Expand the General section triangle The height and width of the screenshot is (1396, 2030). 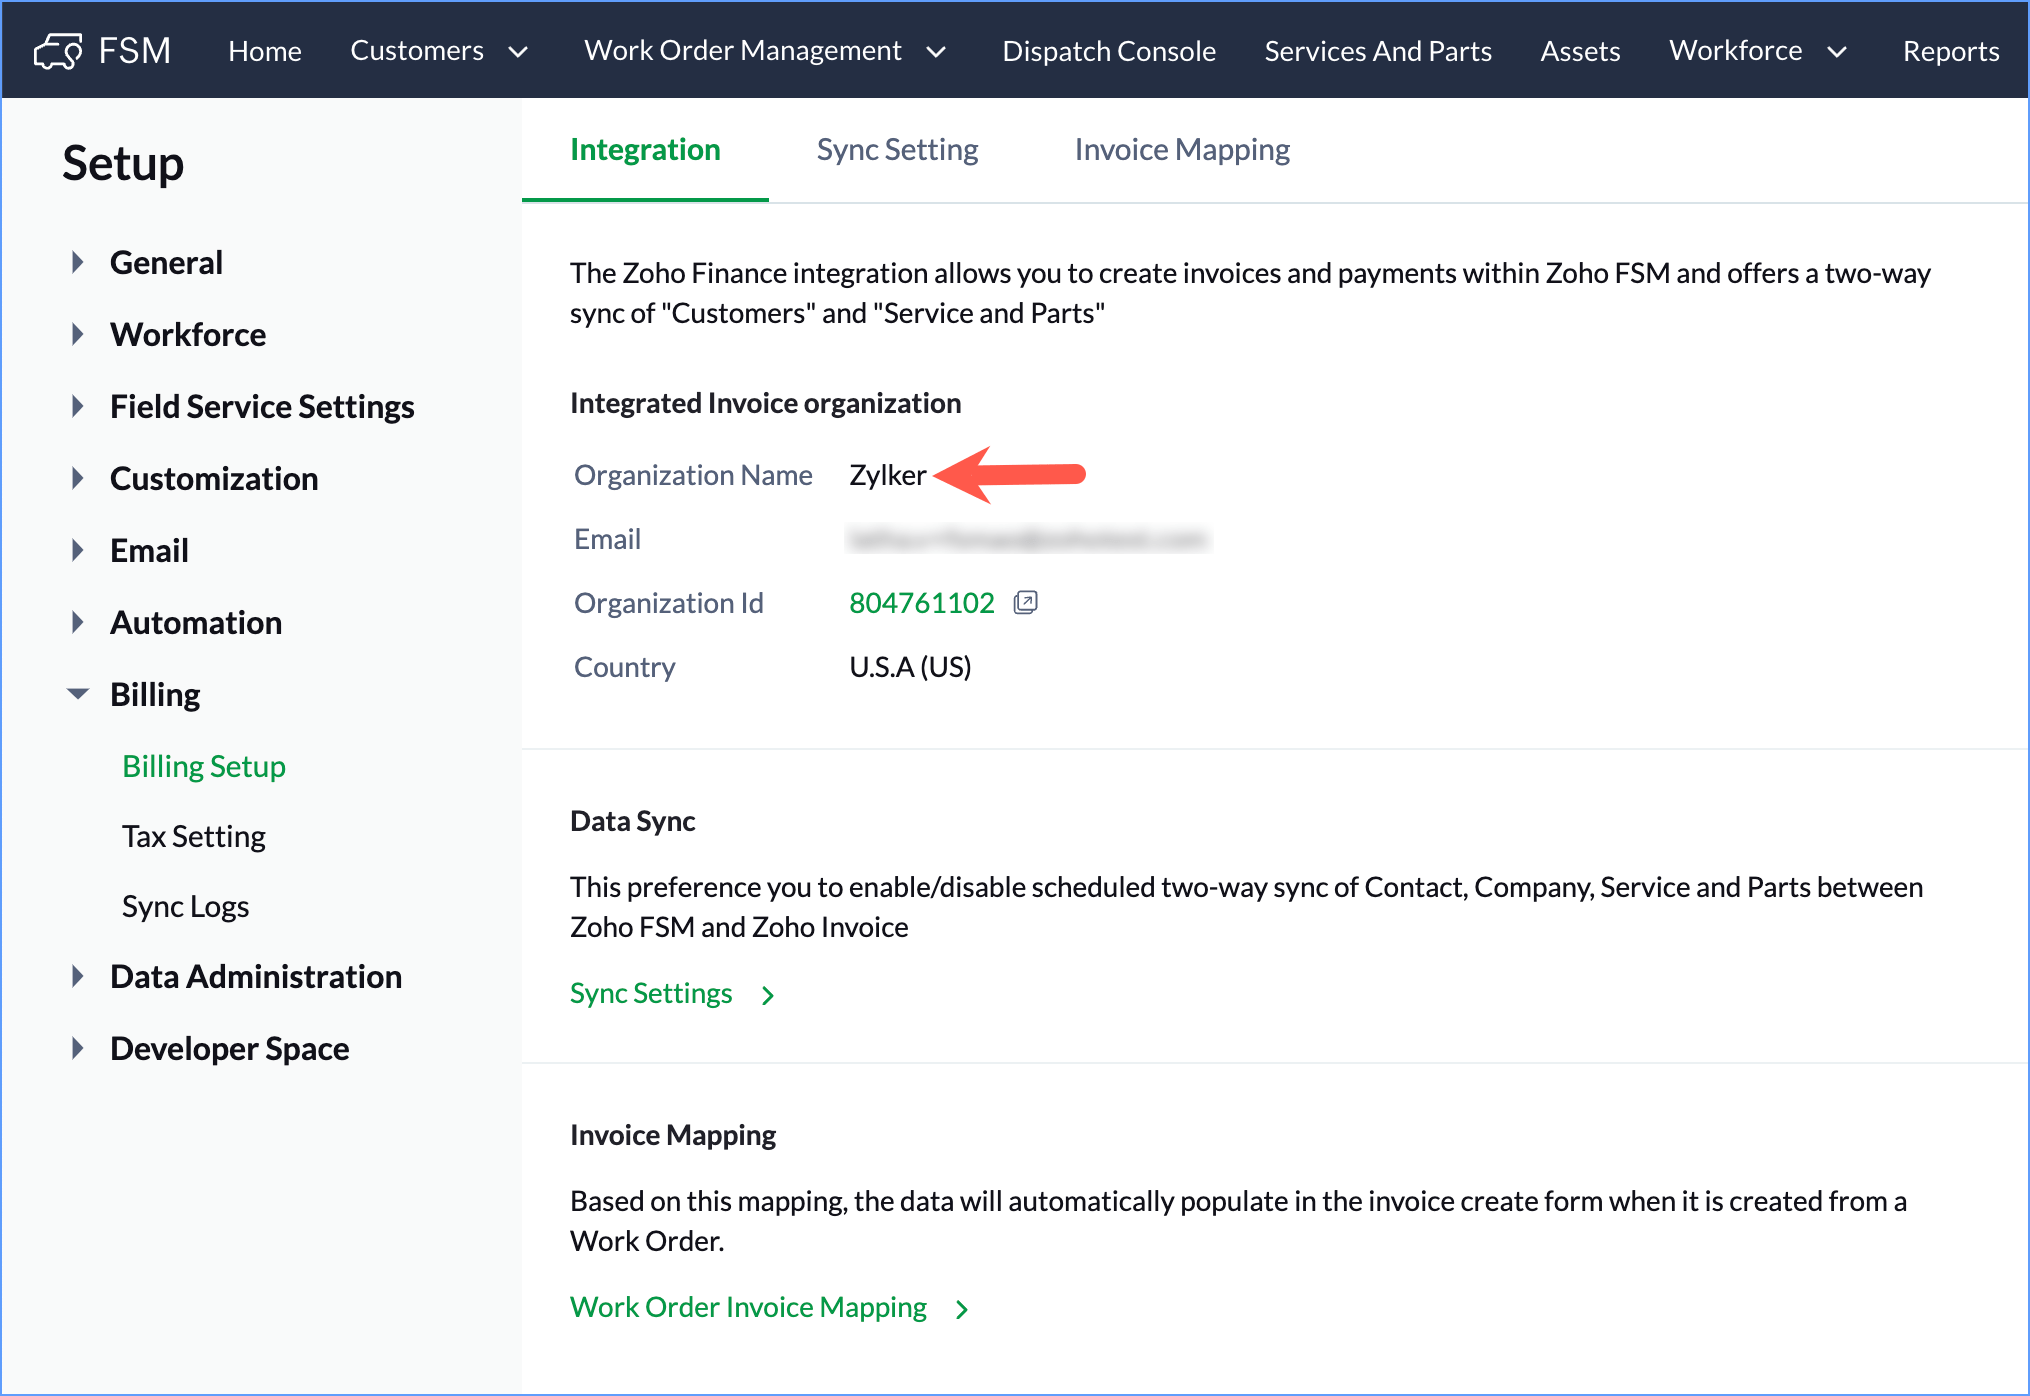(x=77, y=263)
